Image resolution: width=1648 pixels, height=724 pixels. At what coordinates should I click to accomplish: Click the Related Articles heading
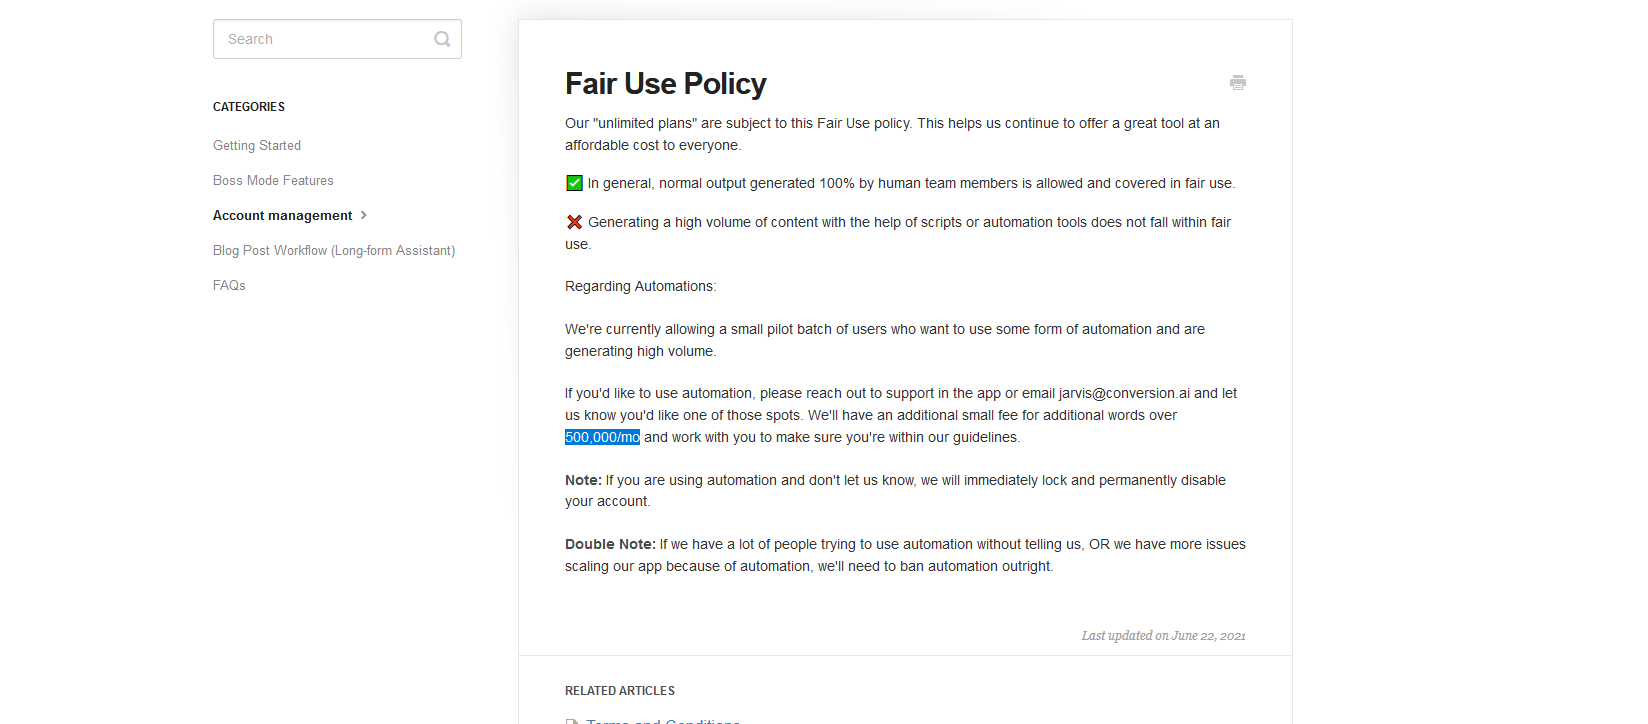coord(620,691)
